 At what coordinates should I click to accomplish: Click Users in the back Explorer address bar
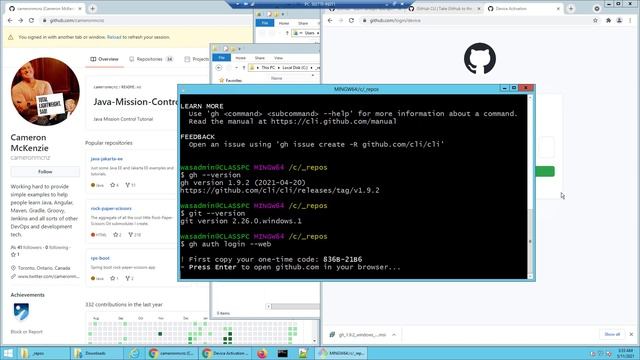coord(309,33)
